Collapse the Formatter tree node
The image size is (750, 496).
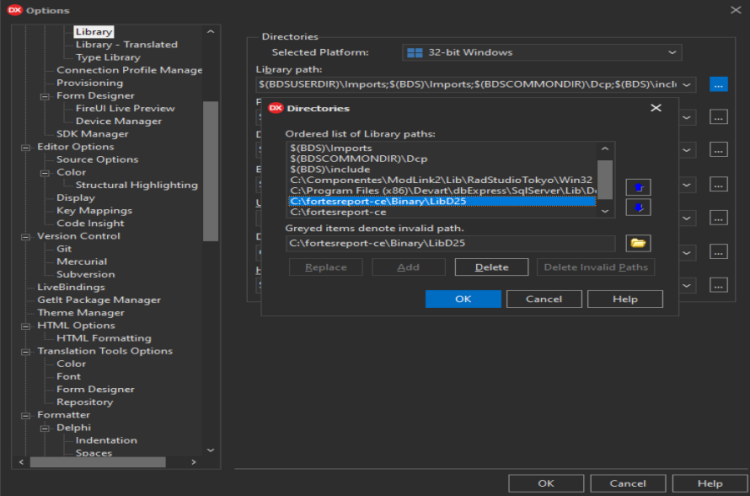pos(25,416)
